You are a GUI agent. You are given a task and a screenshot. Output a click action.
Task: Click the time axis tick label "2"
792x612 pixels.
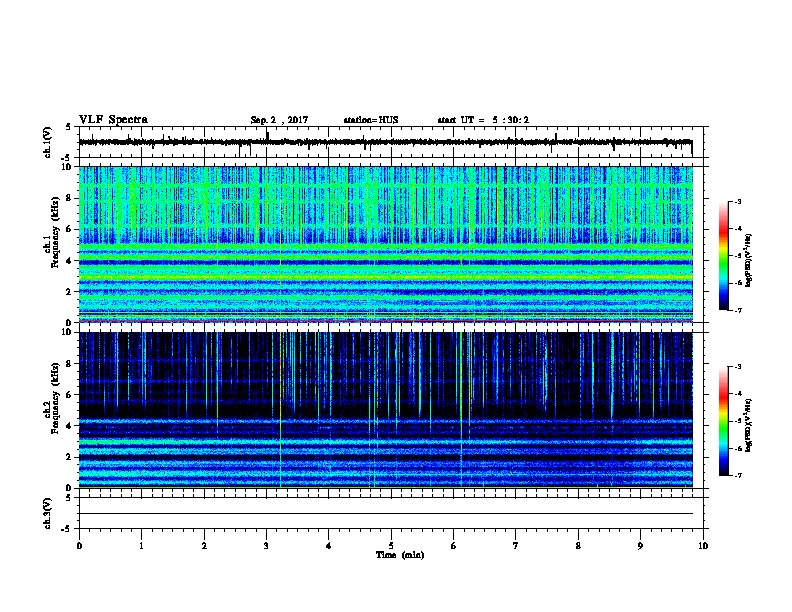point(204,546)
